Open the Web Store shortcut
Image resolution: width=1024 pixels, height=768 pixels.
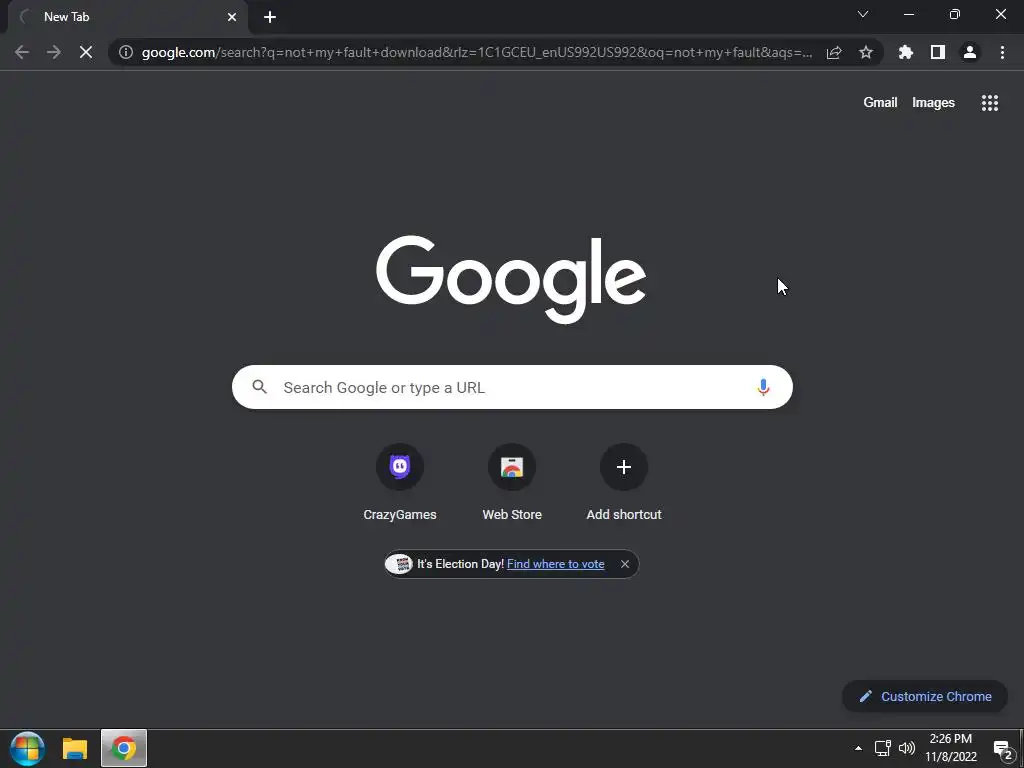coord(512,483)
